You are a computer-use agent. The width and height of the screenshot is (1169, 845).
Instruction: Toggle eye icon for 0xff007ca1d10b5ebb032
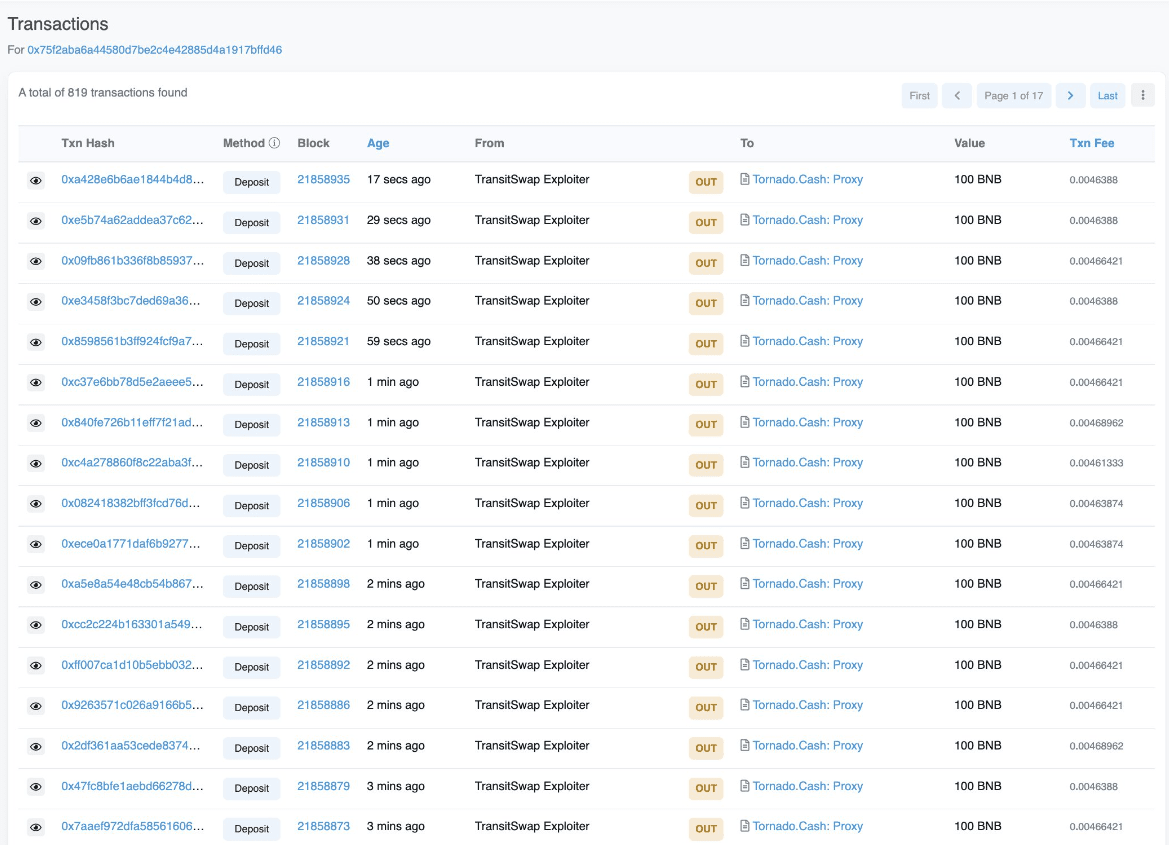(x=36, y=666)
